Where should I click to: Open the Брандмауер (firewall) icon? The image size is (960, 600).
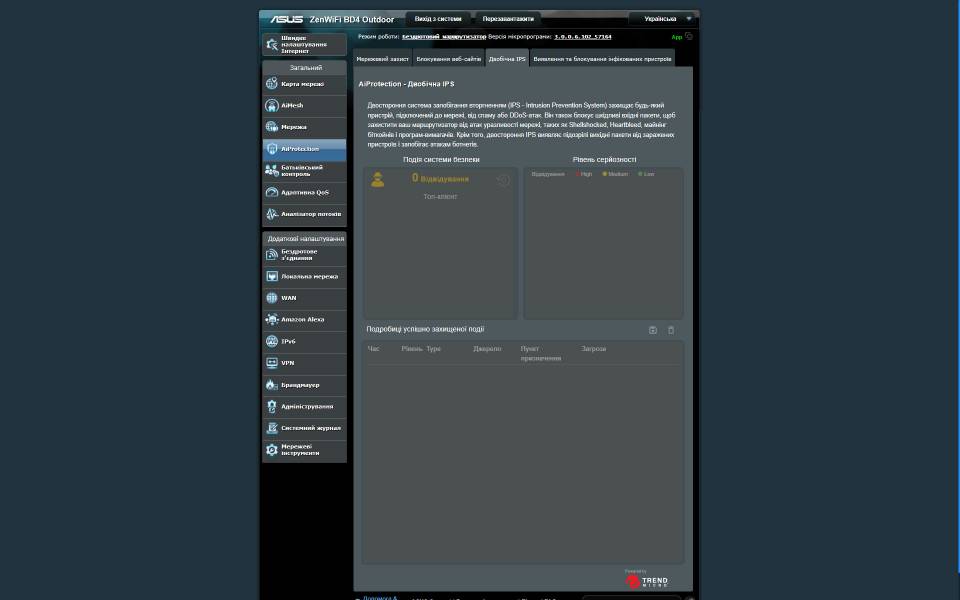272,385
